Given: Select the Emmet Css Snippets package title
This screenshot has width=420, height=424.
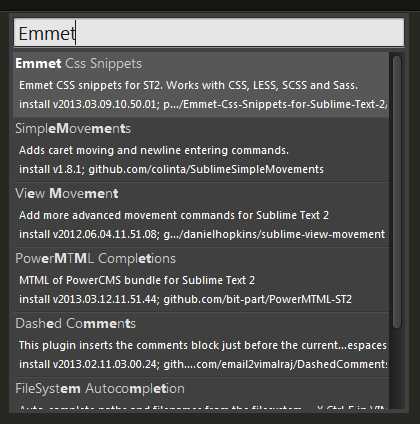Looking at the screenshot, I should 79,64.
